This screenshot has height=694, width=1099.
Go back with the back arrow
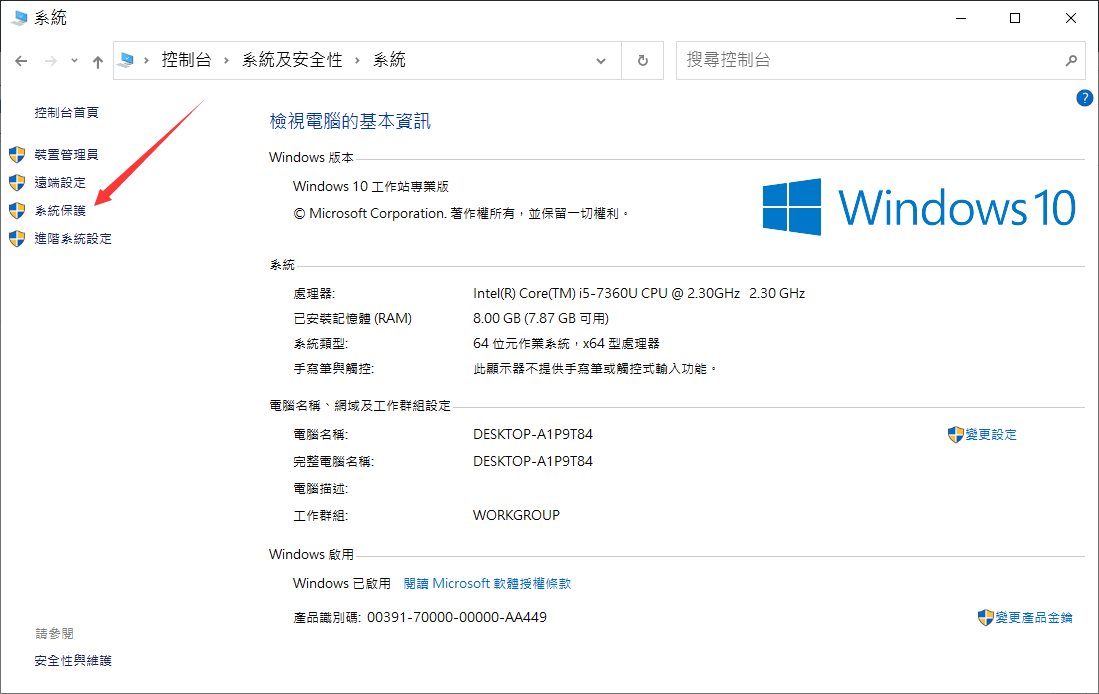(21, 61)
